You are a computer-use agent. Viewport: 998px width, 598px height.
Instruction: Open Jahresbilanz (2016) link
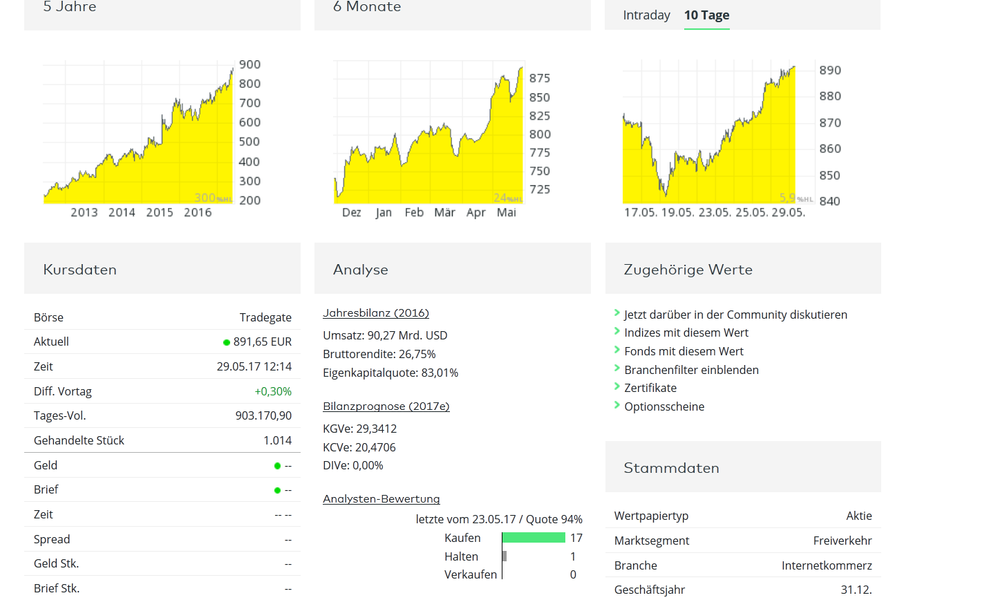[376, 313]
